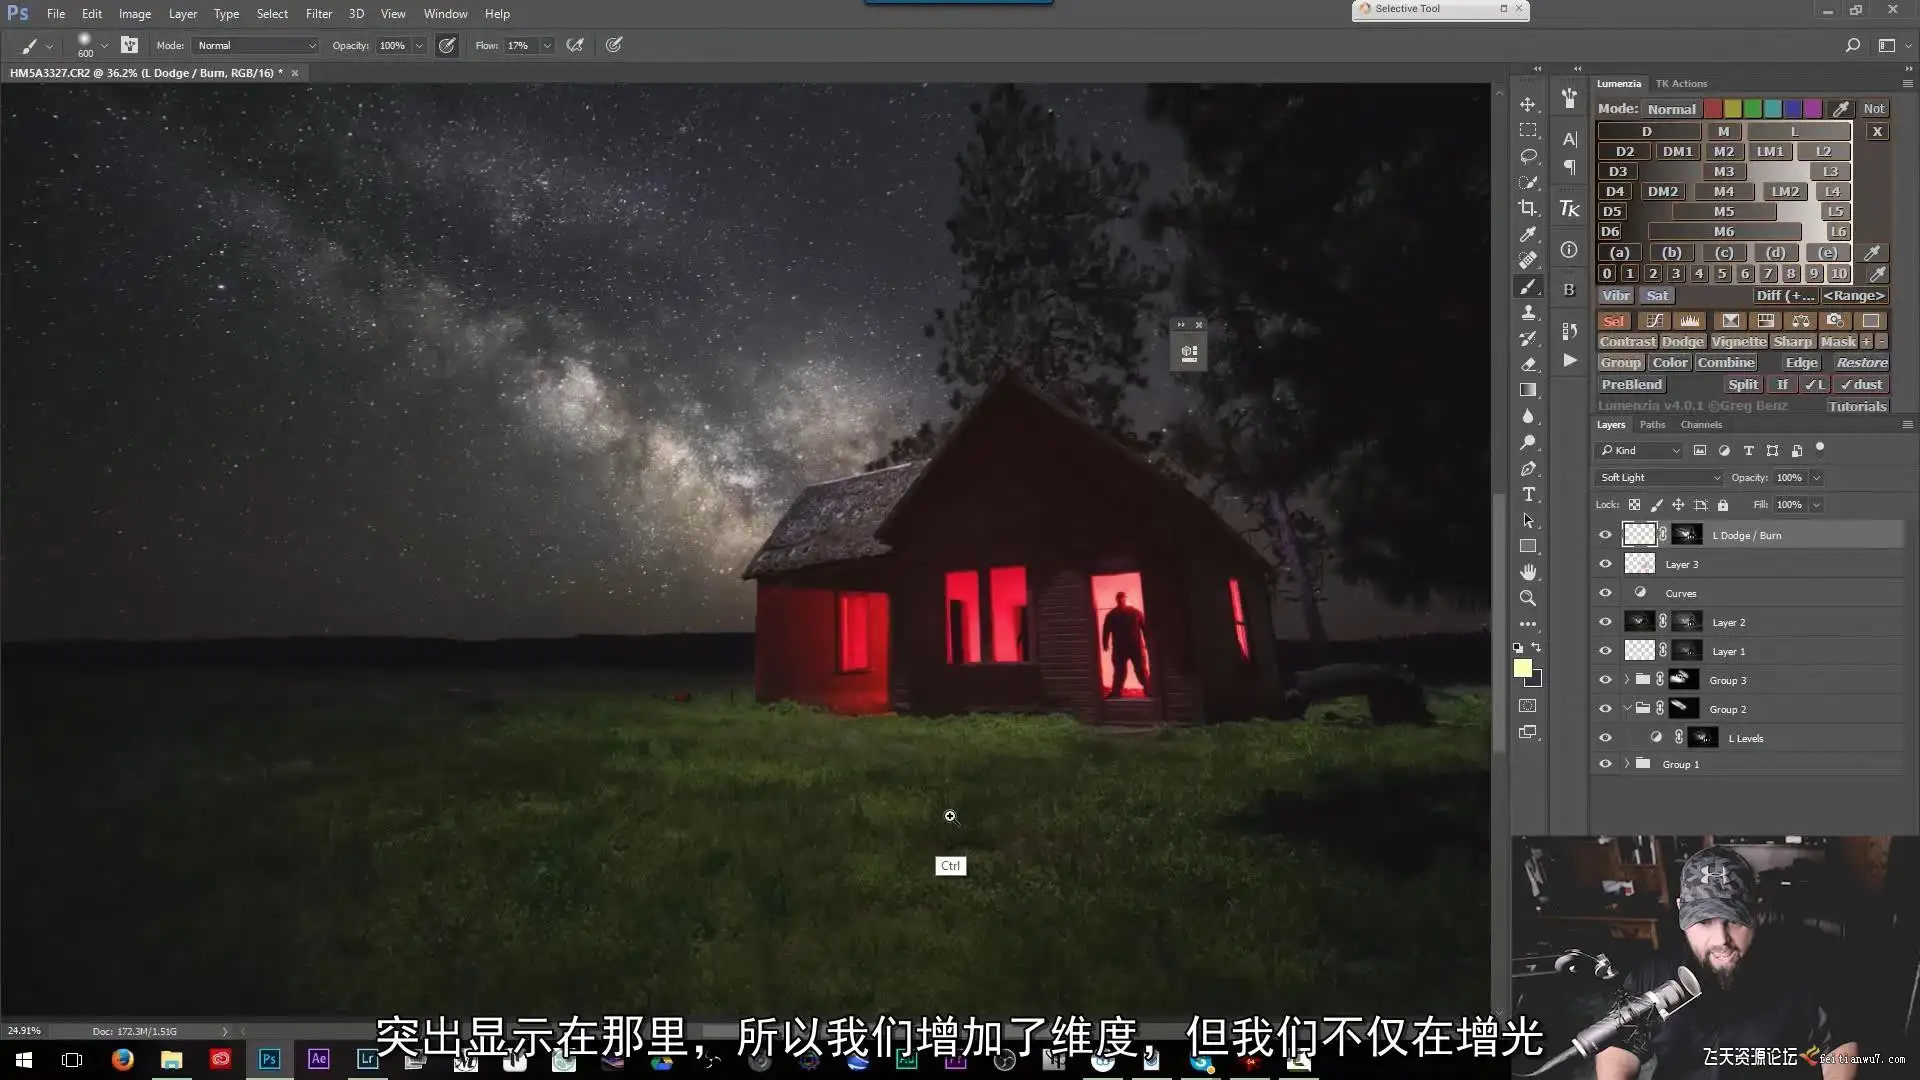Select the Move tool
The width and height of the screenshot is (1920, 1080).
pyautogui.click(x=1528, y=104)
